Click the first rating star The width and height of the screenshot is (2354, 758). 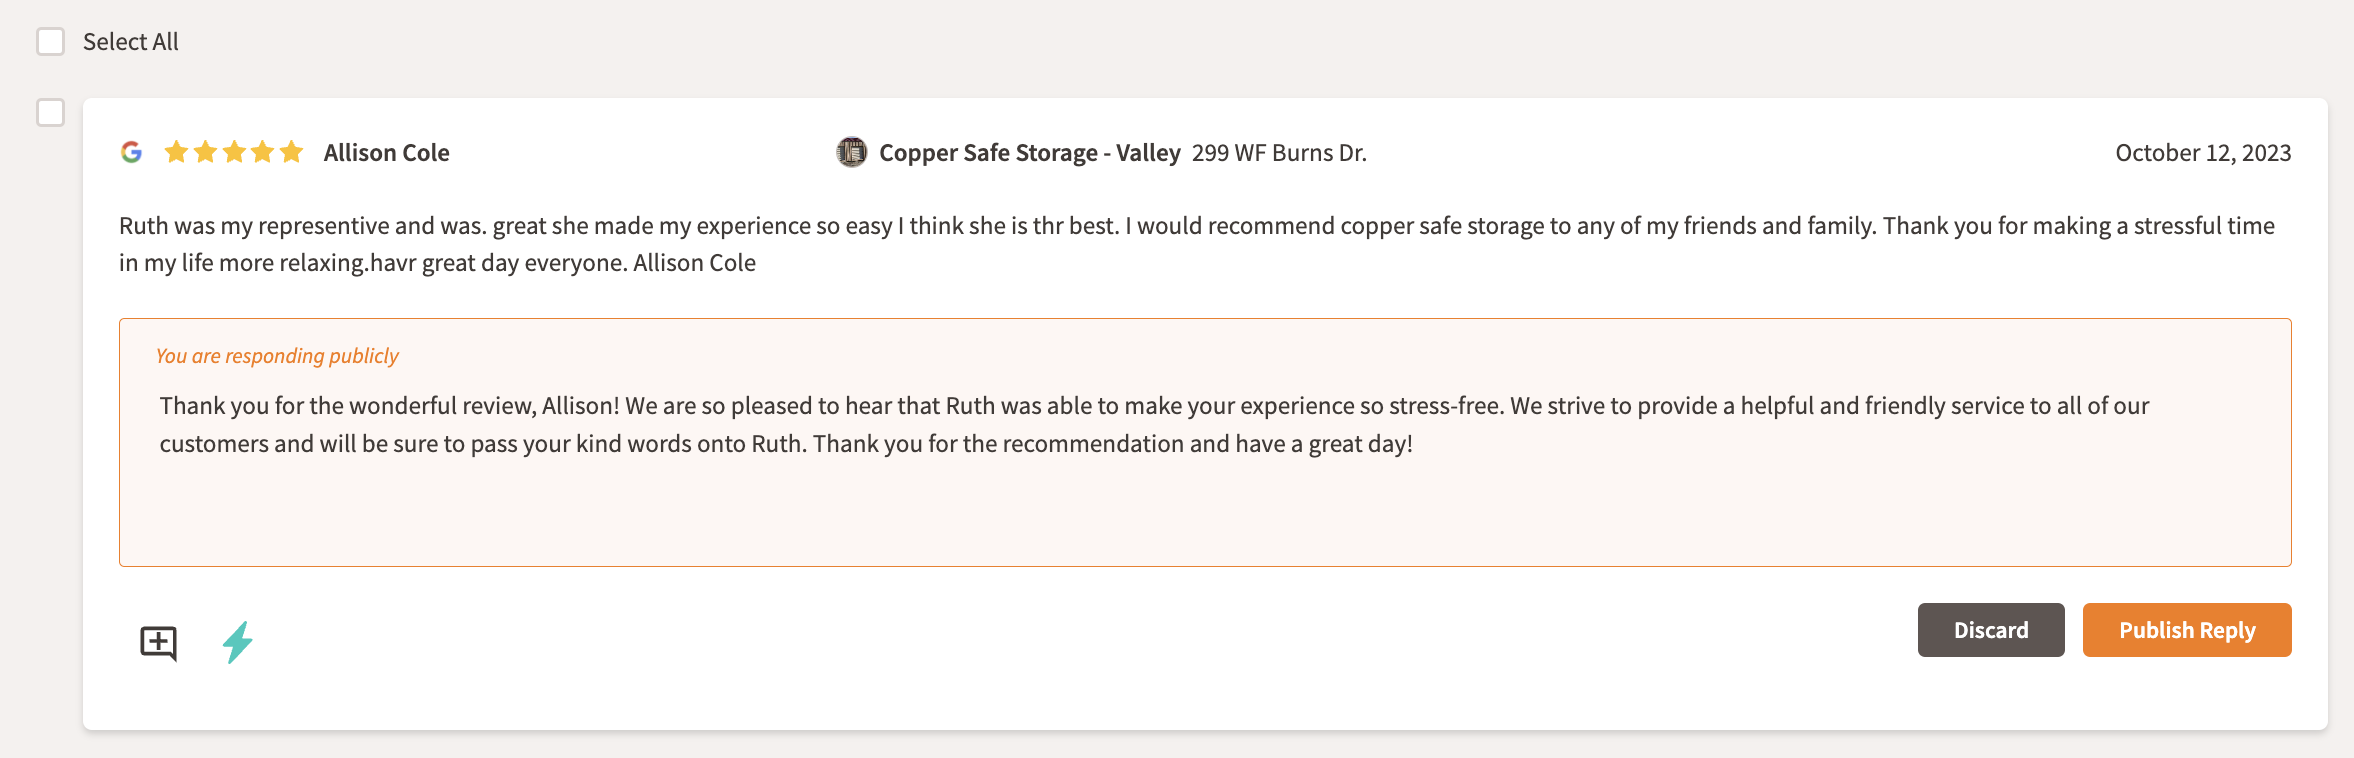coord(176,152)
